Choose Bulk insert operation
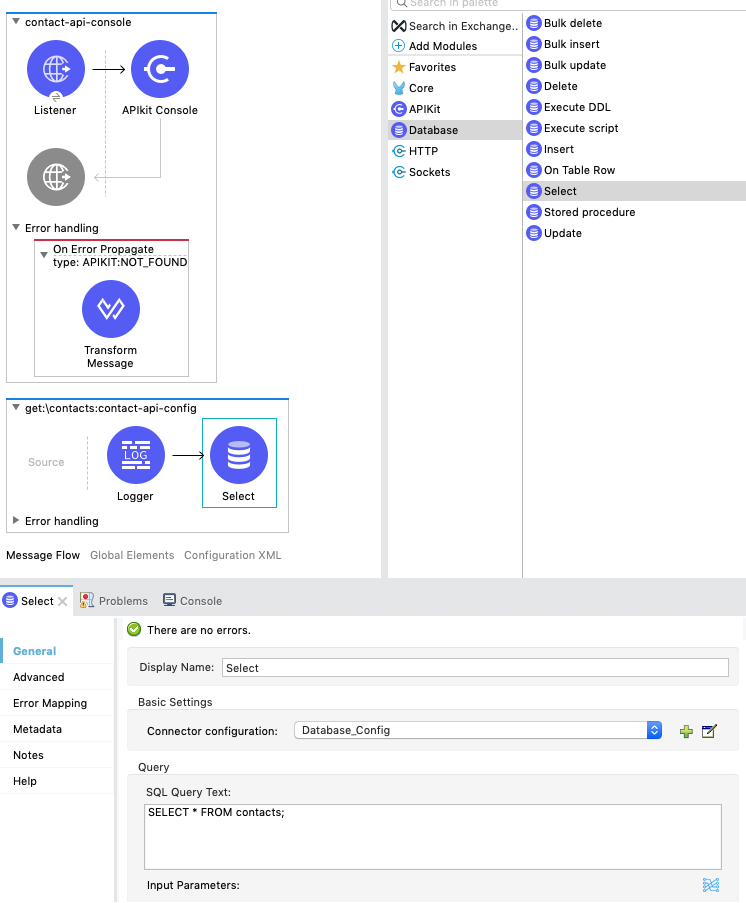The width and height of the screenshot is (746, 903). [564, 44]
